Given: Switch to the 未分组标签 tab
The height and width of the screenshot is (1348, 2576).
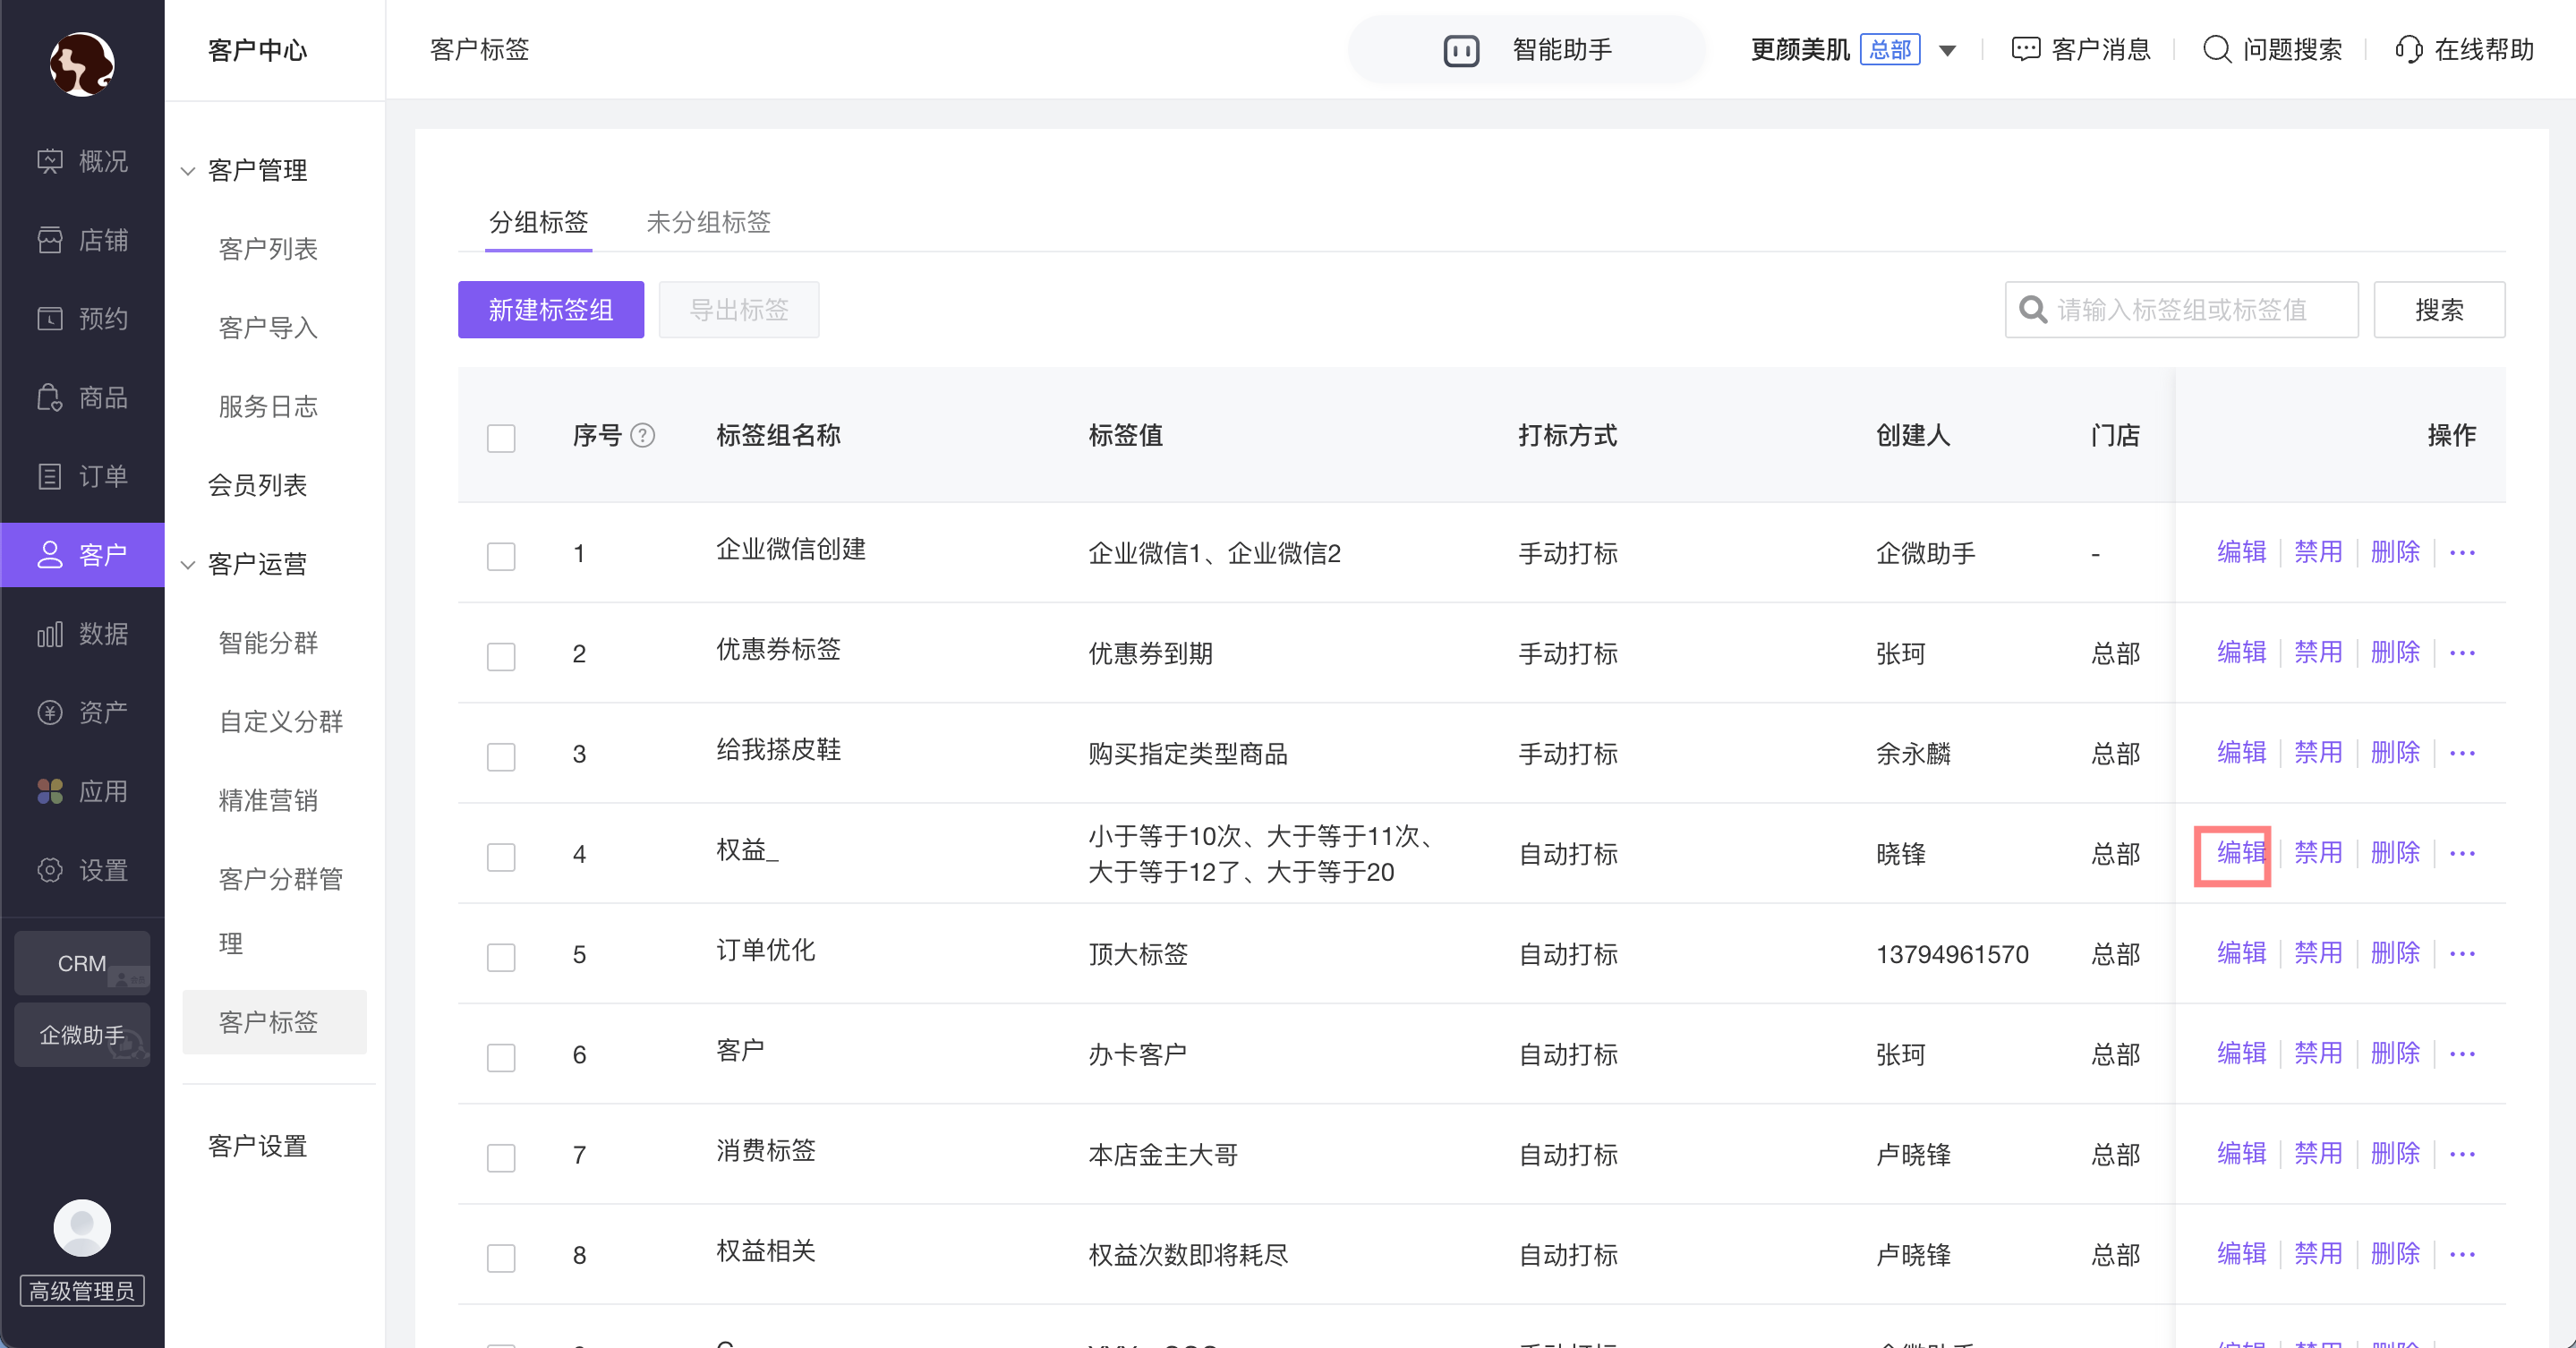Looking at the screenshot, I should (708, 222).
